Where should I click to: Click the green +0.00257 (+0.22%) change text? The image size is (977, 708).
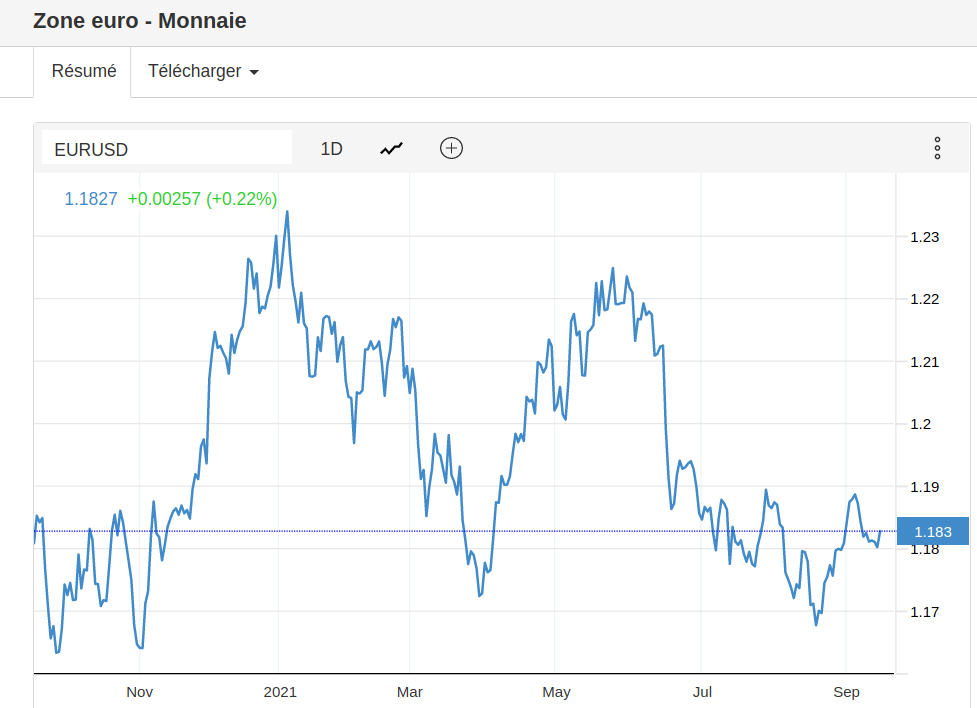[202, 199]
